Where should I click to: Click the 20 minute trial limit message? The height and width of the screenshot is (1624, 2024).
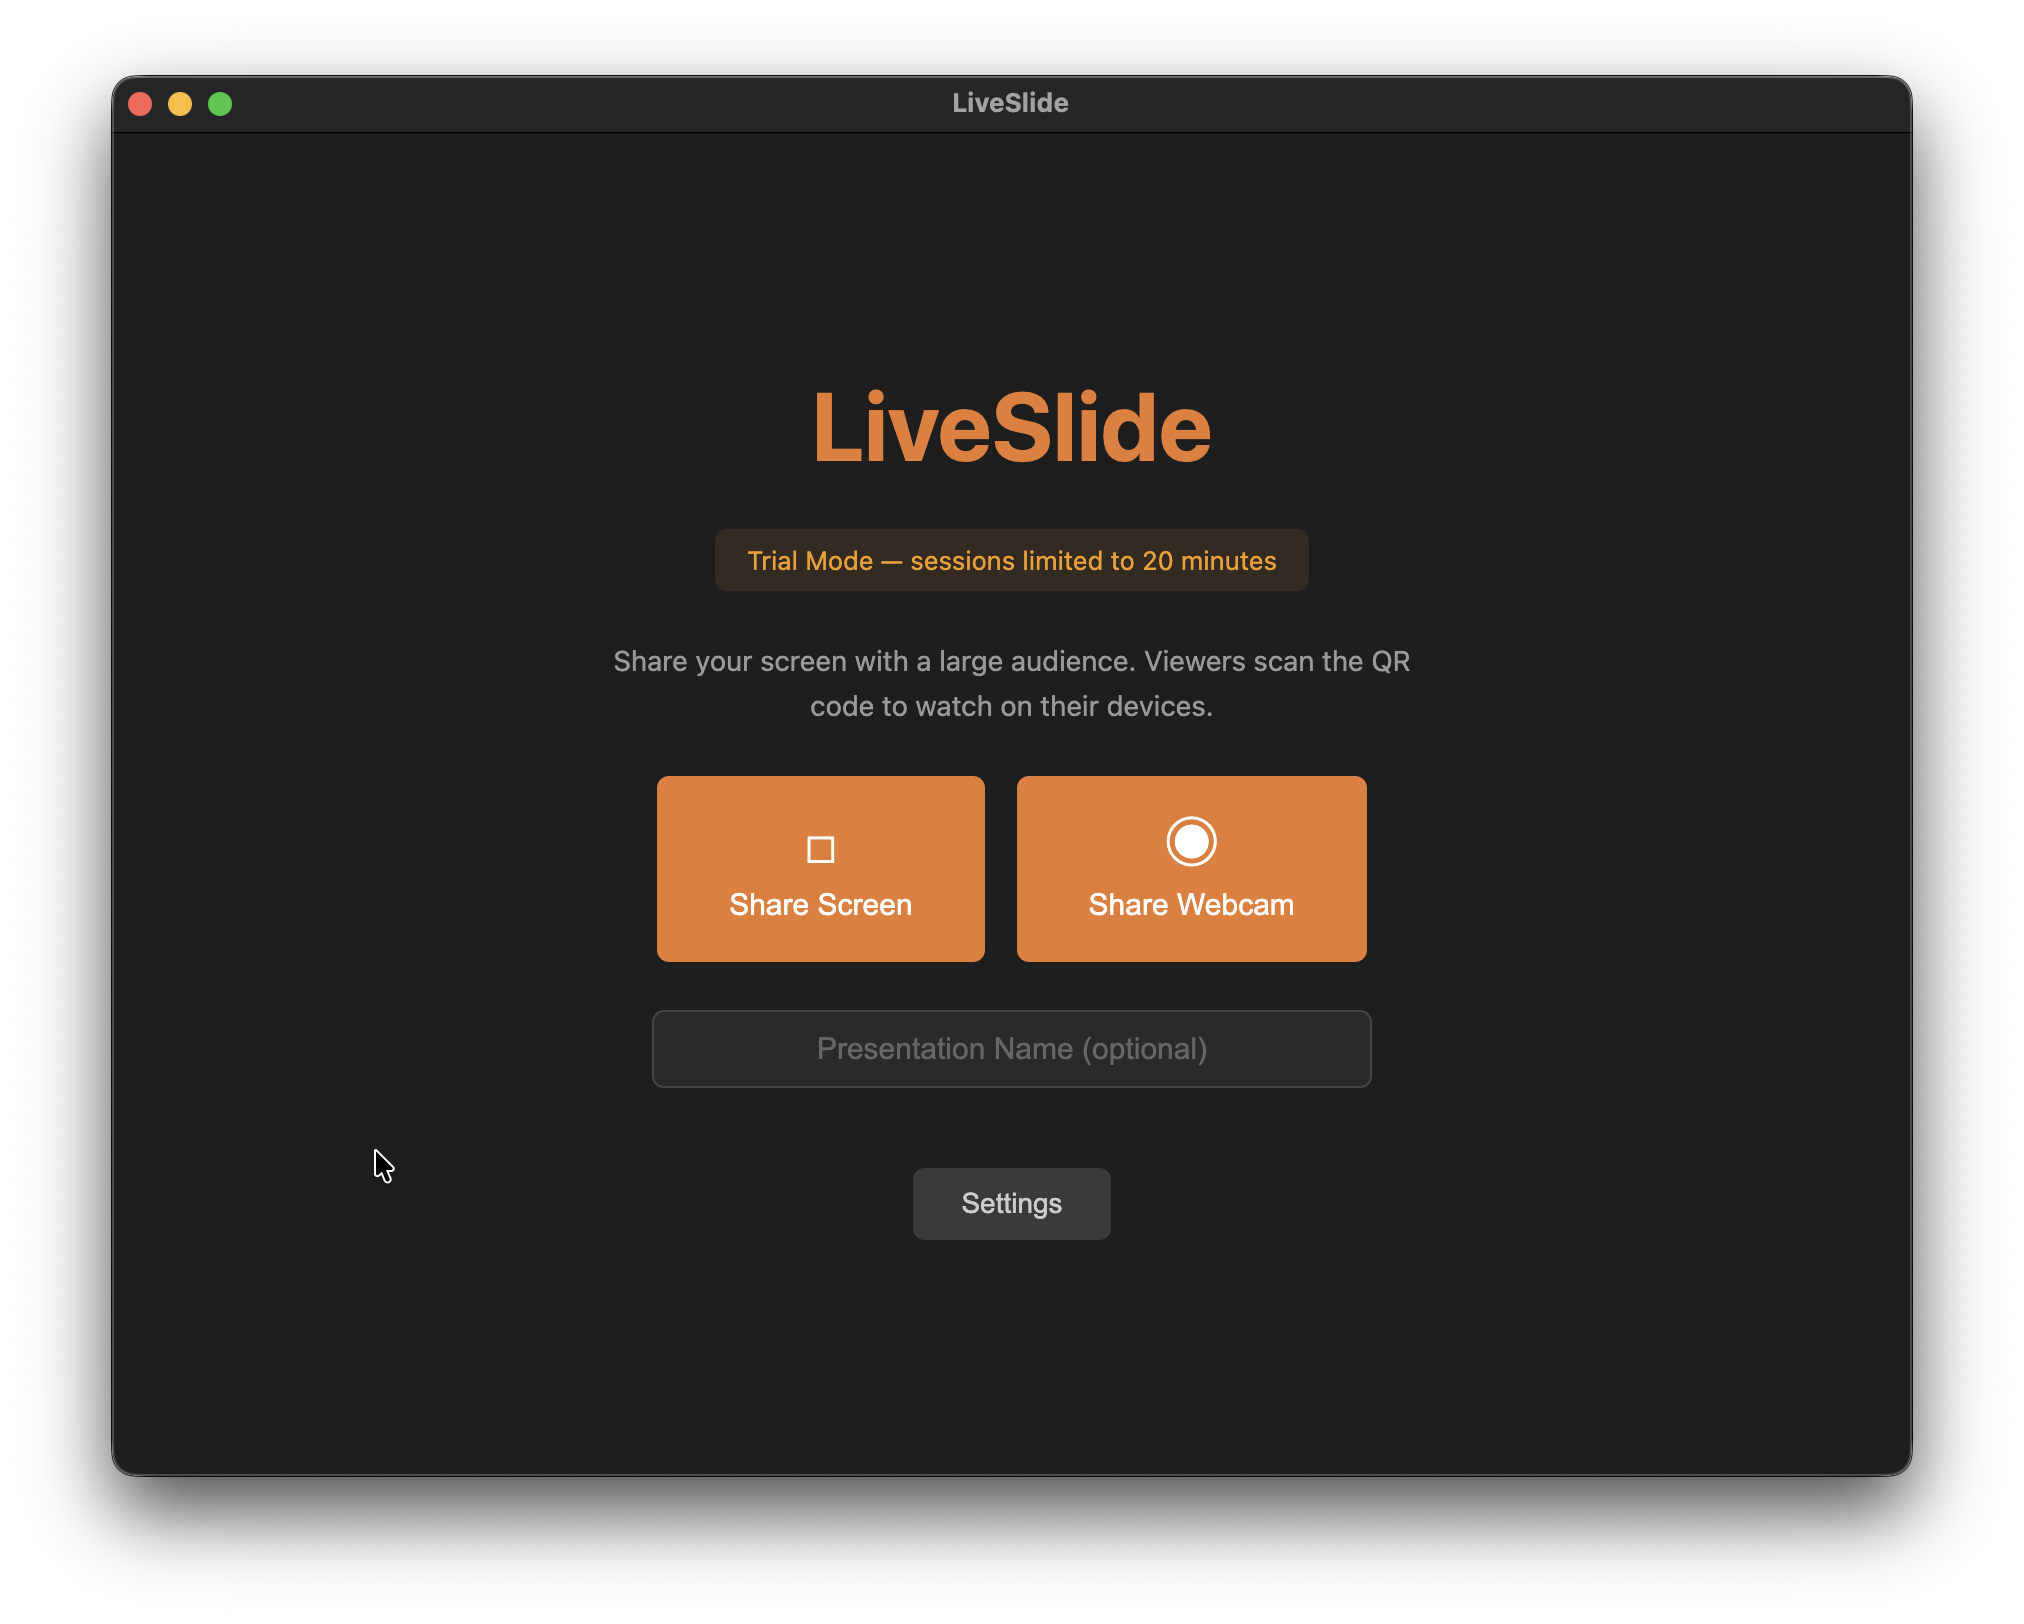1011,560
